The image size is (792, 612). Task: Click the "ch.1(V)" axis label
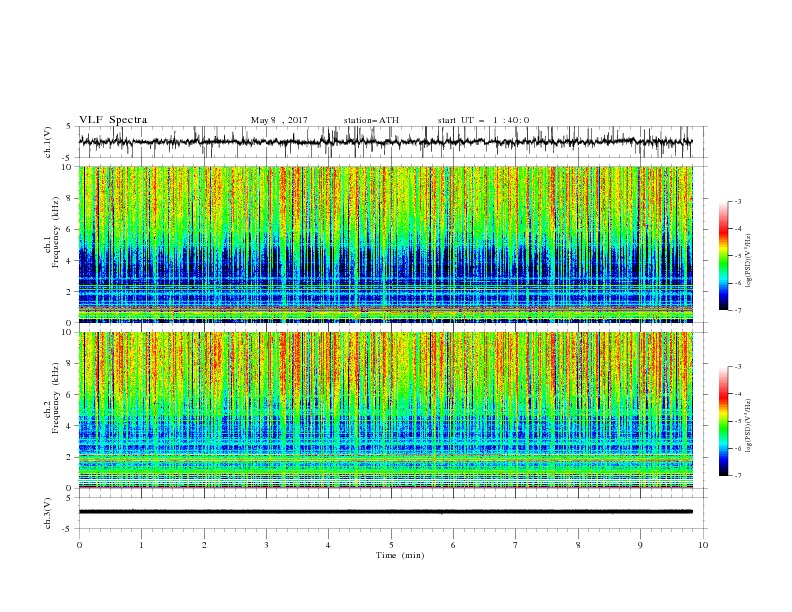[48, 142]
